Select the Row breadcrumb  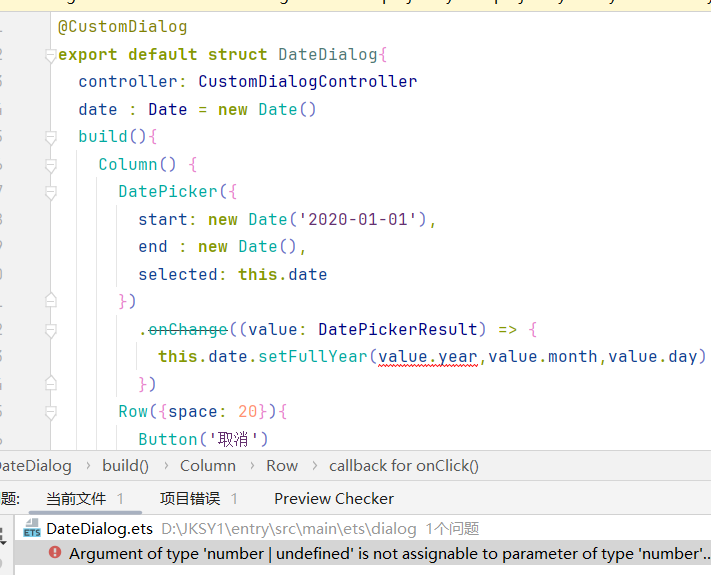(x=282, y=466)
